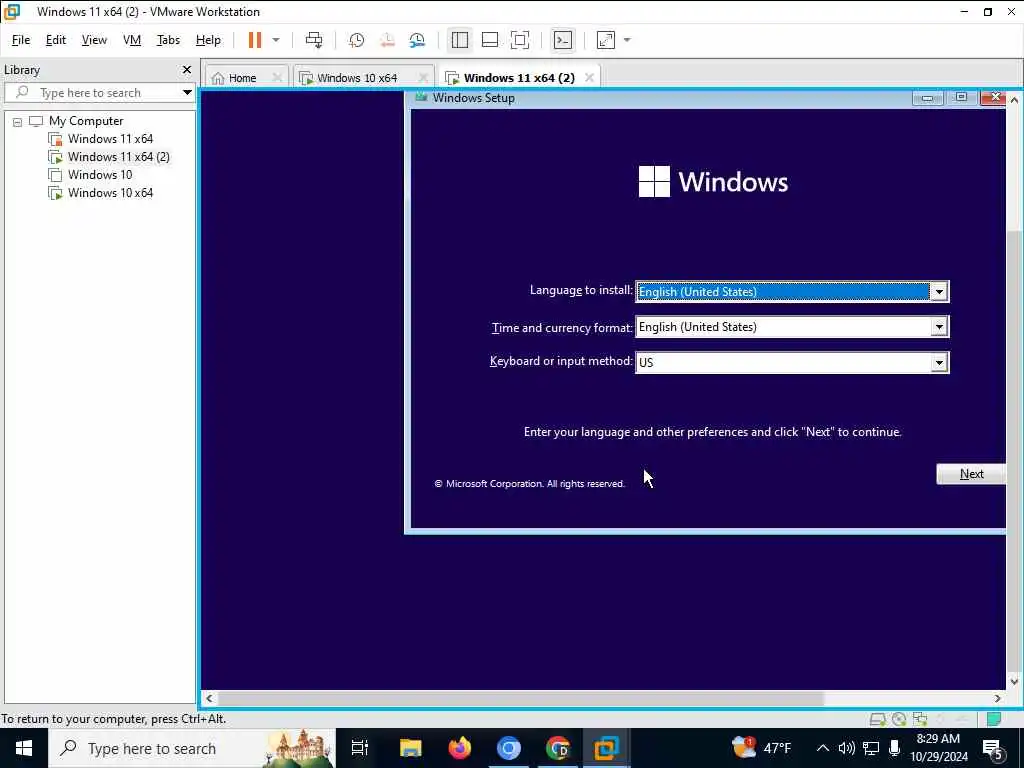This screenshot has width=1024, height=768.
Task: Click the network adapter status icon
Action: coord(920,719)
